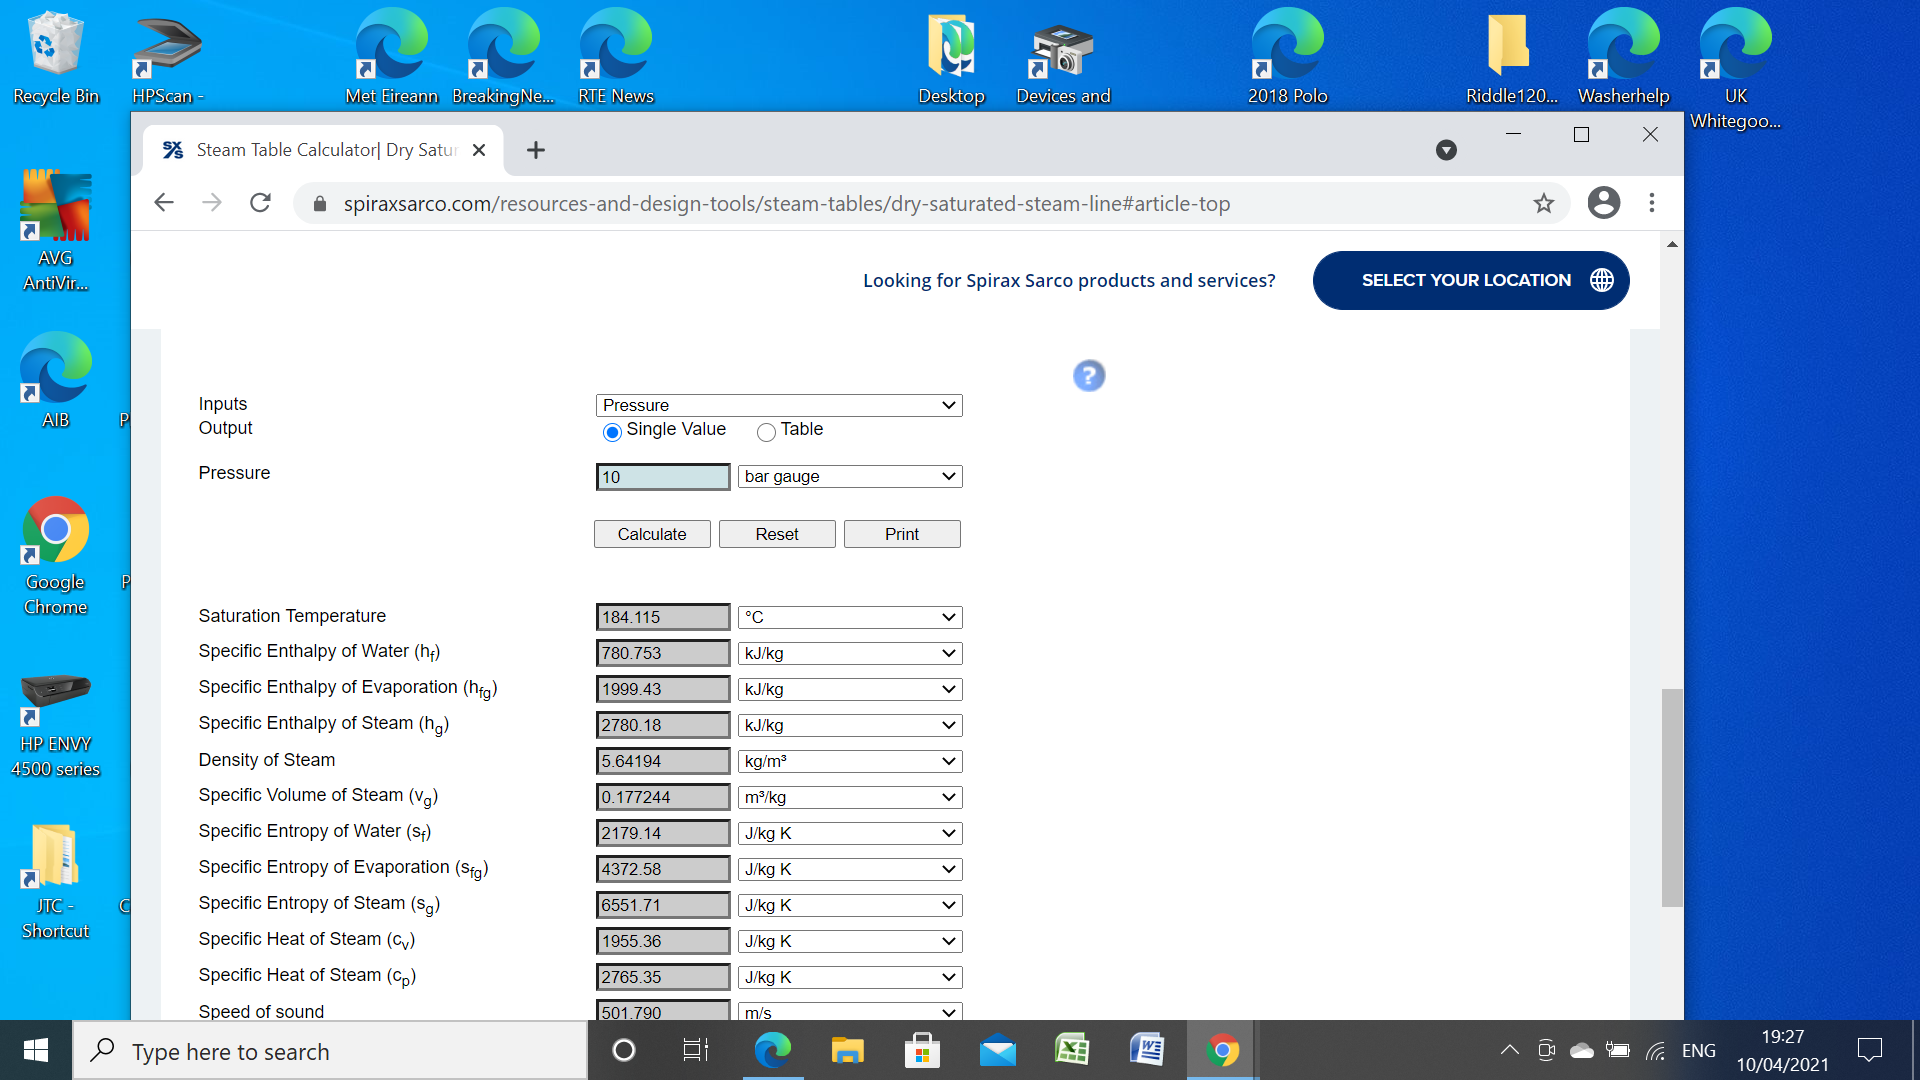Open the Inputs Pressure dropdown
This screenshot has height=1080, width=1920.
click(779, 405)
